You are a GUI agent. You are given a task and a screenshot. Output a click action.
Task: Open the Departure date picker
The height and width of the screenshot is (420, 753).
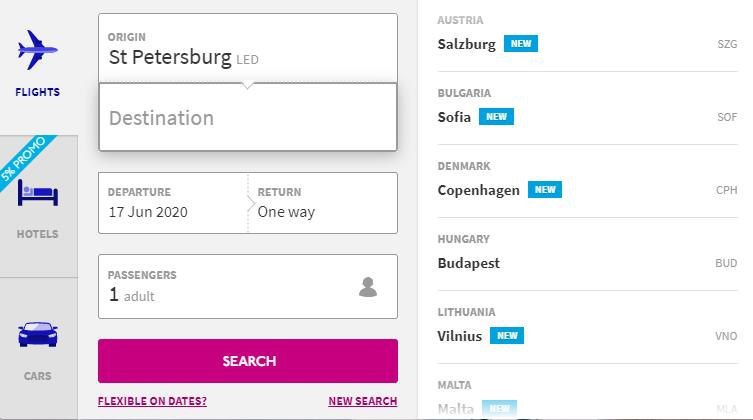[173, 203]
